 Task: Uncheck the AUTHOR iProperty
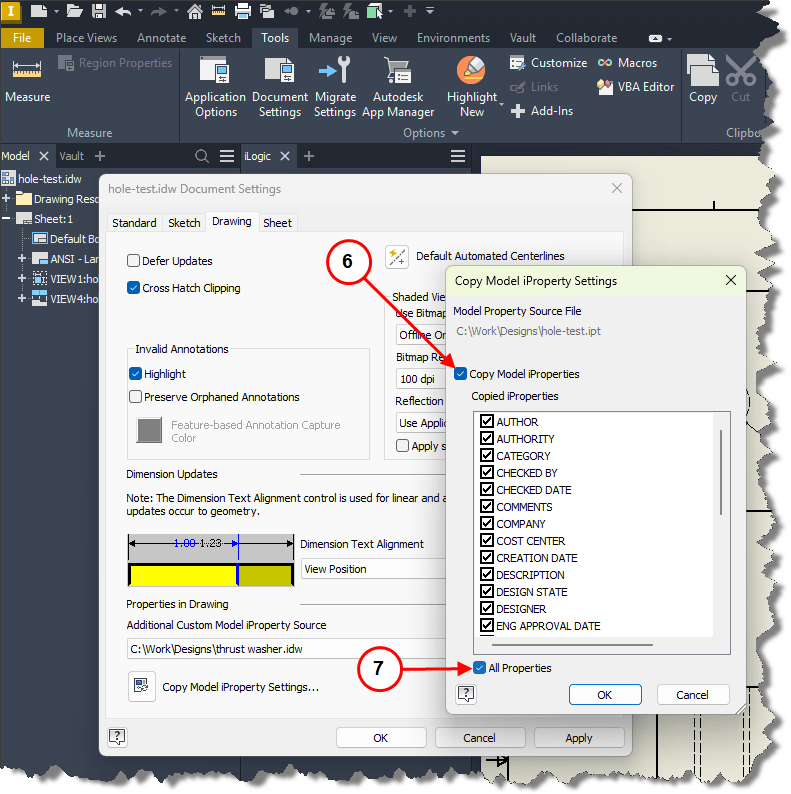point(487,421)
